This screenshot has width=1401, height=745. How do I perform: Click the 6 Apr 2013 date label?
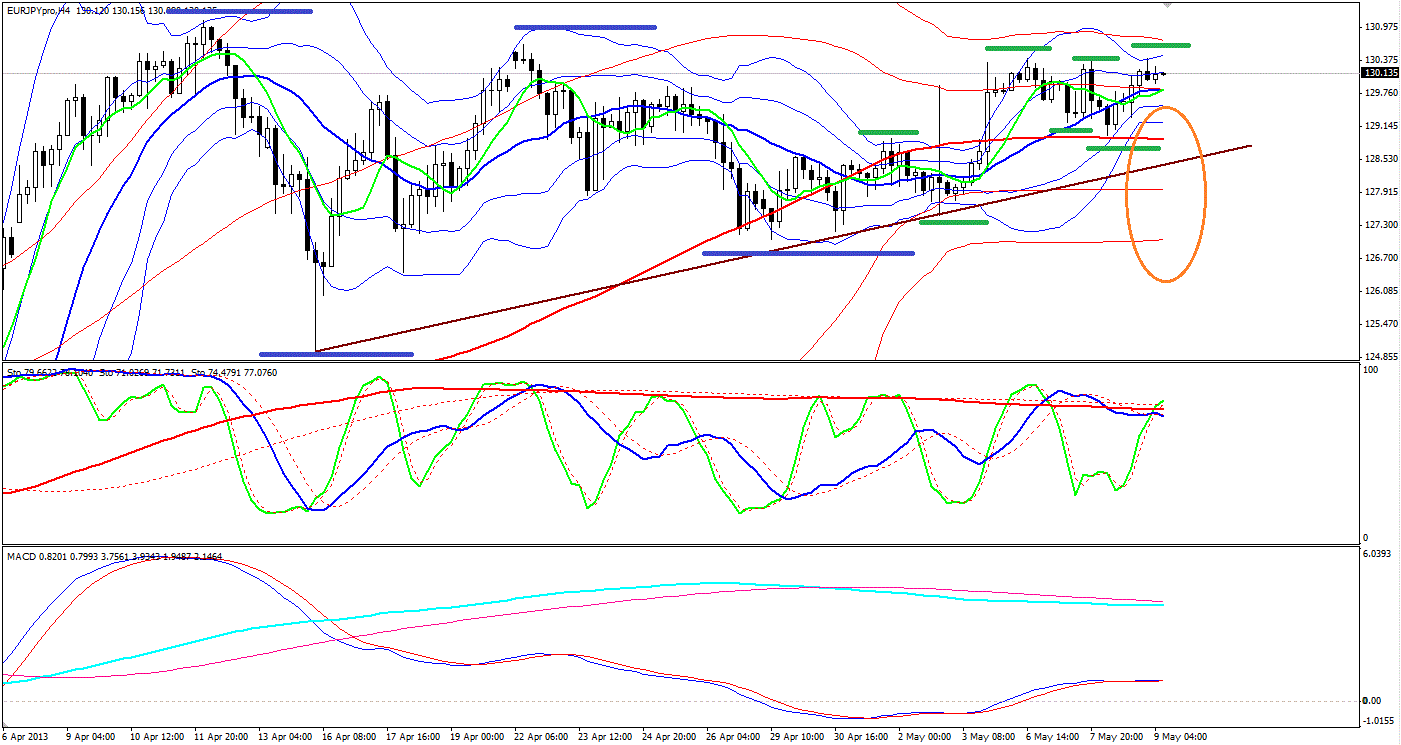click(x=28, y=736)
